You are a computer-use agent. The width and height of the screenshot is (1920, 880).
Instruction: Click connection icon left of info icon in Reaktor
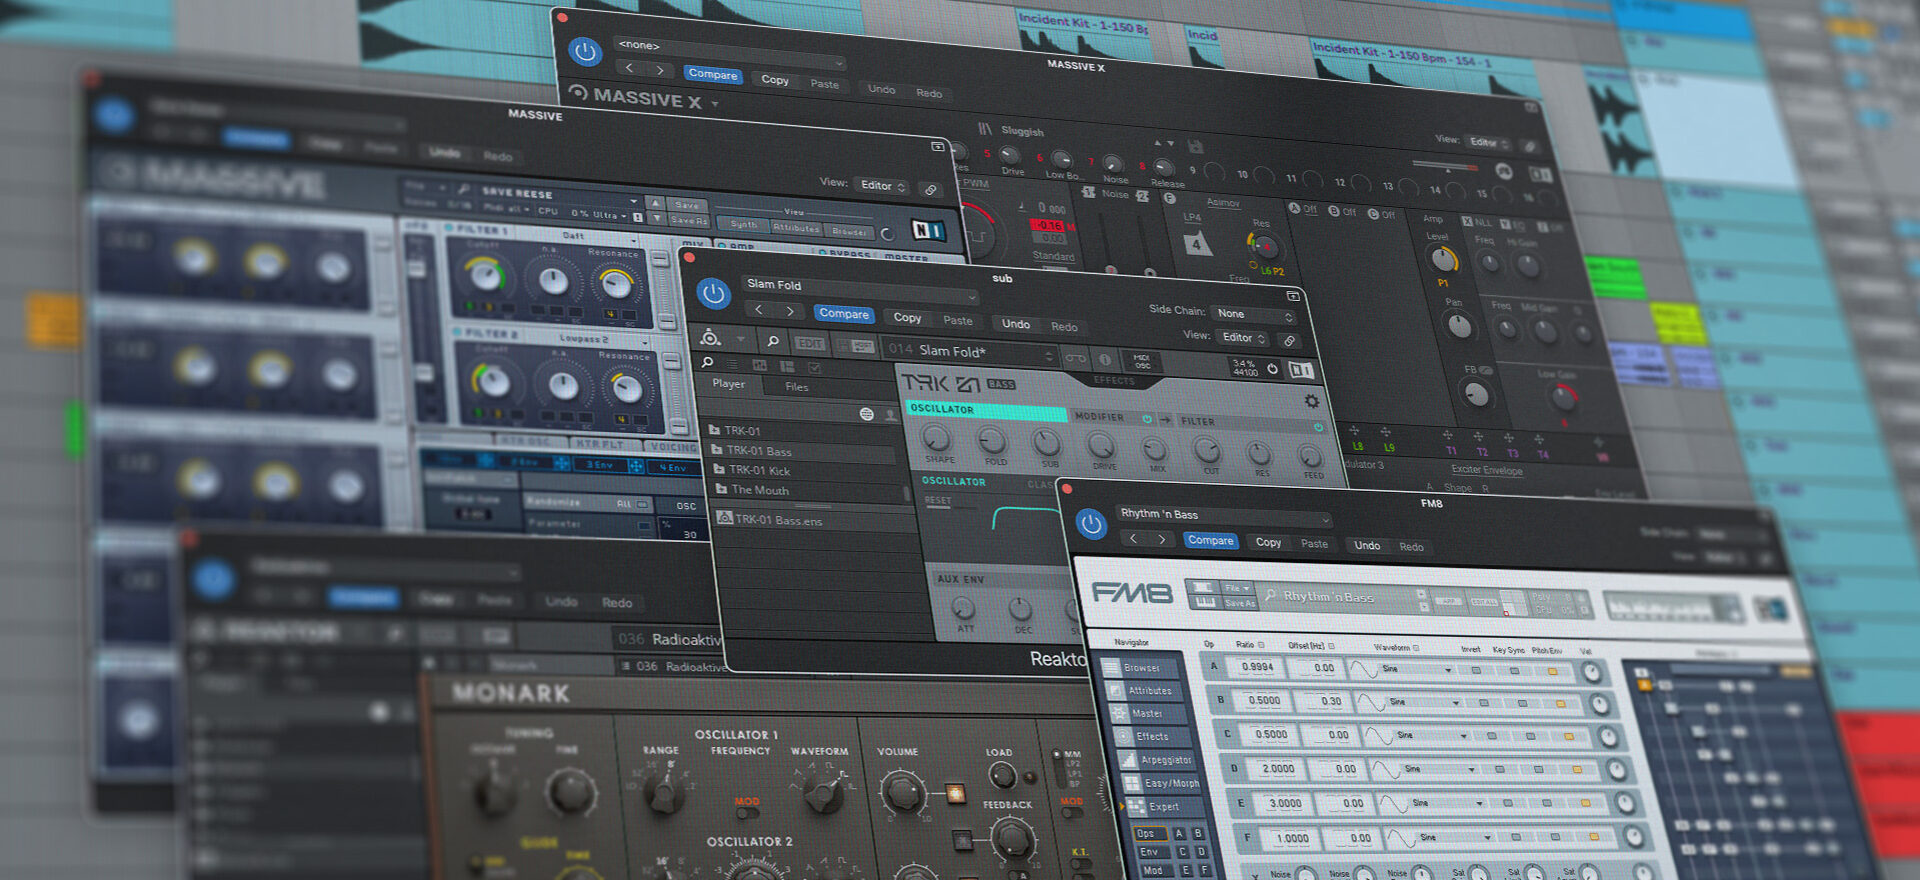coord(1075,357)
